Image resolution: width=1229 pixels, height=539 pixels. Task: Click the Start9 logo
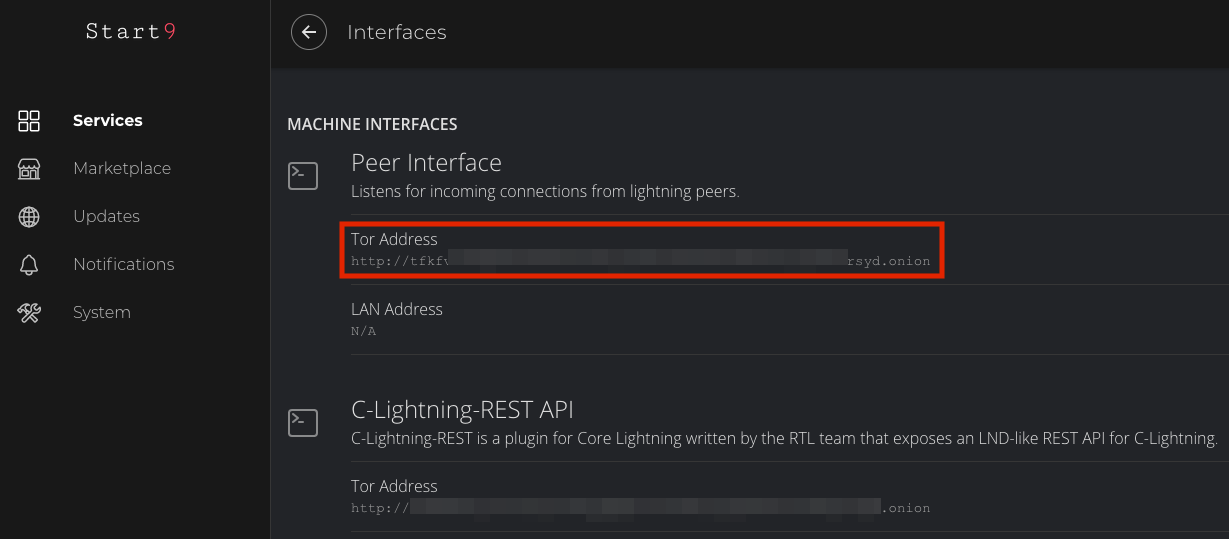pos(131,31)
